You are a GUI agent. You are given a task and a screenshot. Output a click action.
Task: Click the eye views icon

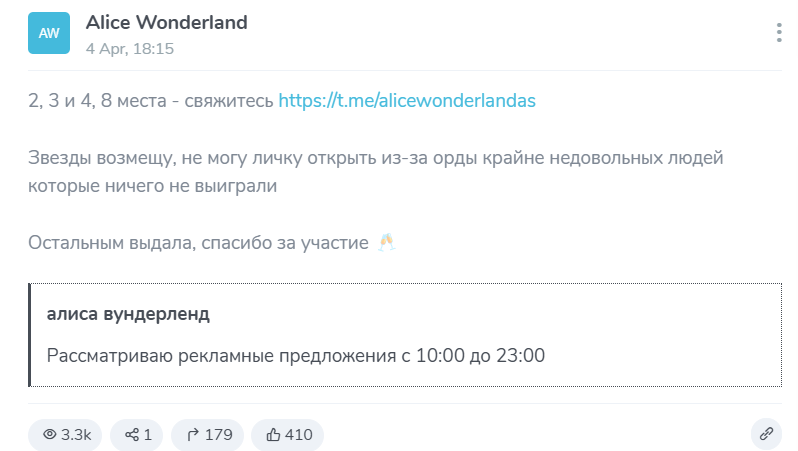[50, 435]
